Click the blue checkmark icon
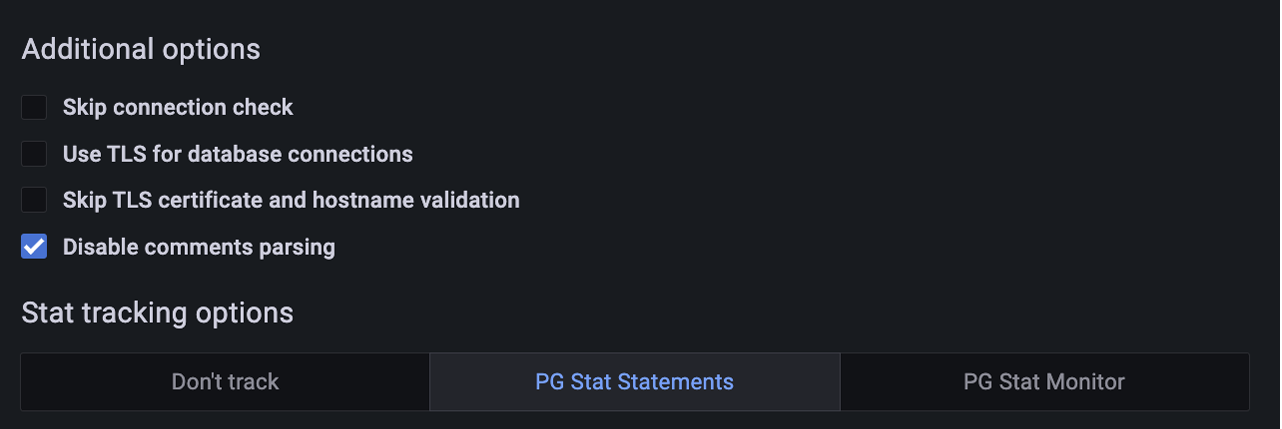The width and height of the screenshot is (1282, 429). tap(34, 247)
